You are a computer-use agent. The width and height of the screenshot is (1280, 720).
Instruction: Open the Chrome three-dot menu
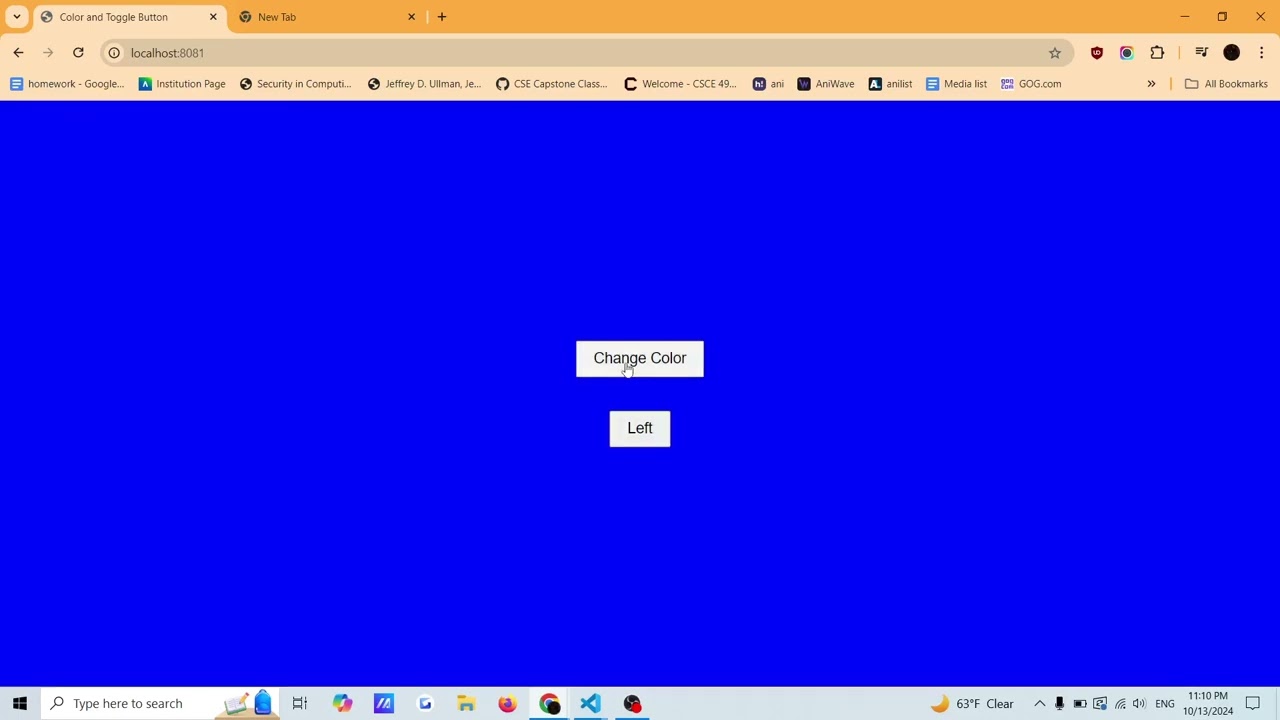tap(1262, 53)
